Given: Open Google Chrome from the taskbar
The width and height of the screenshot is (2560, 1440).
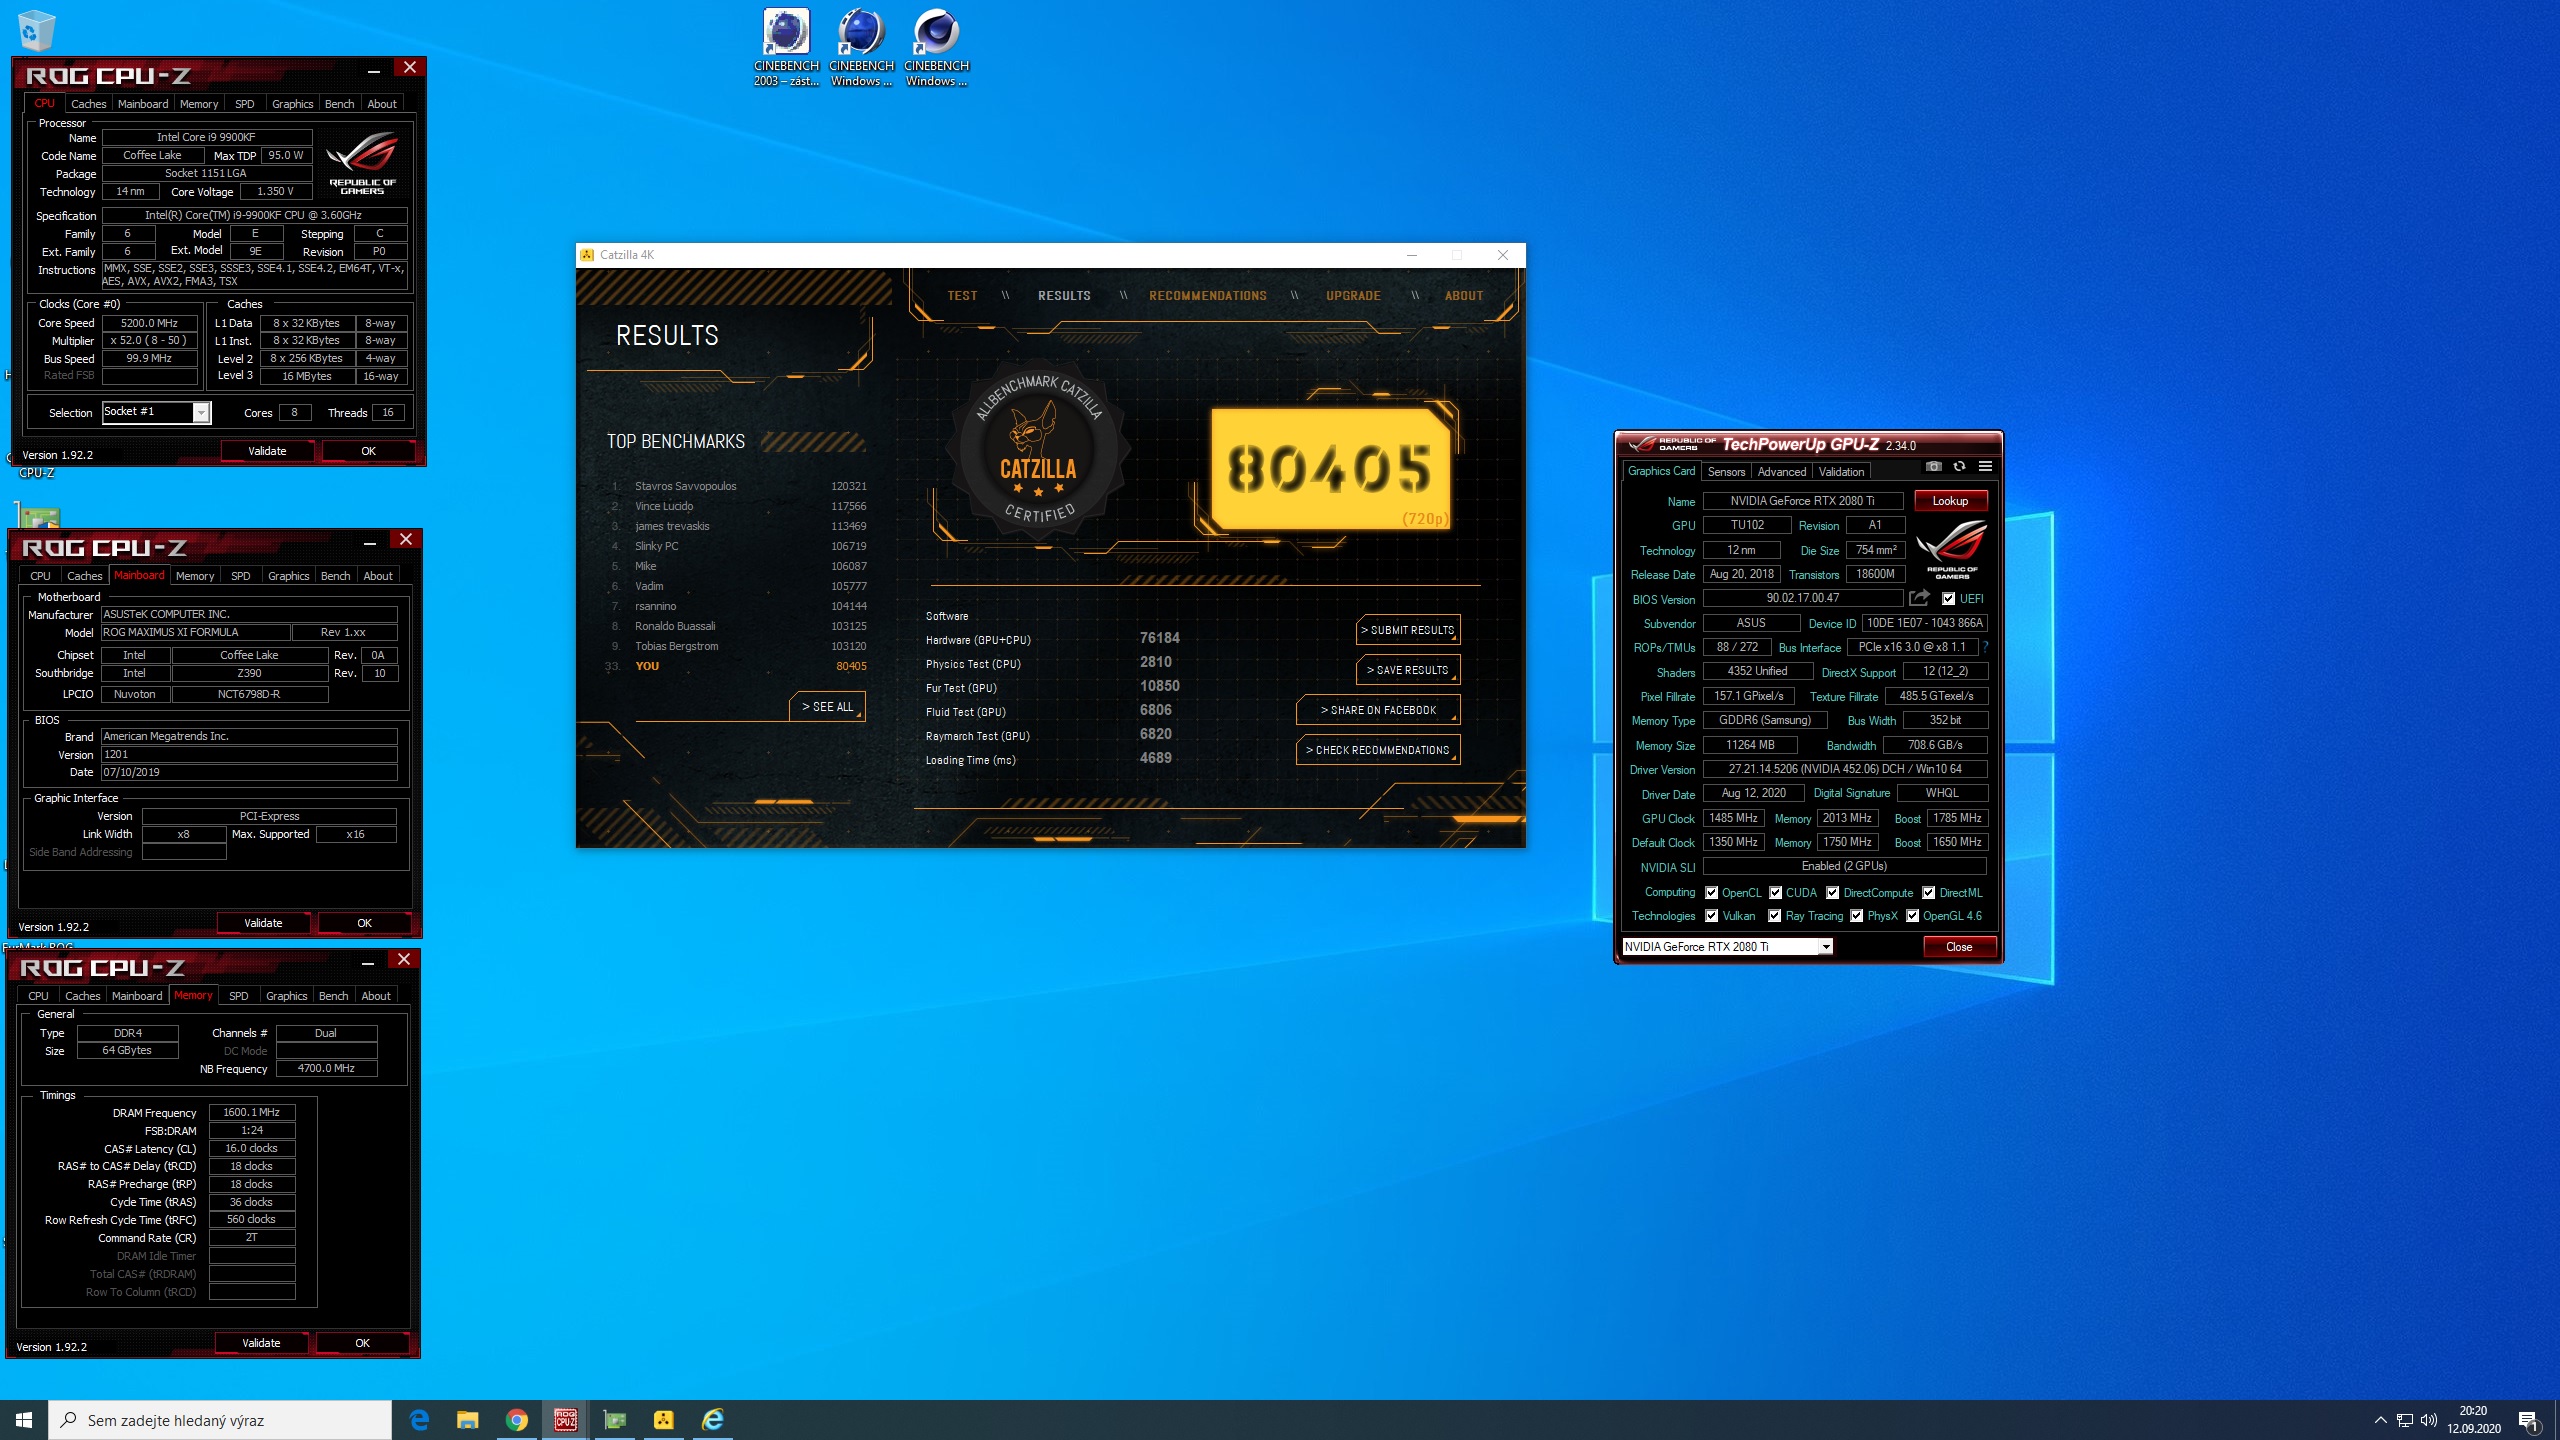Looking at the screenshot, I should click(516, 1420).
